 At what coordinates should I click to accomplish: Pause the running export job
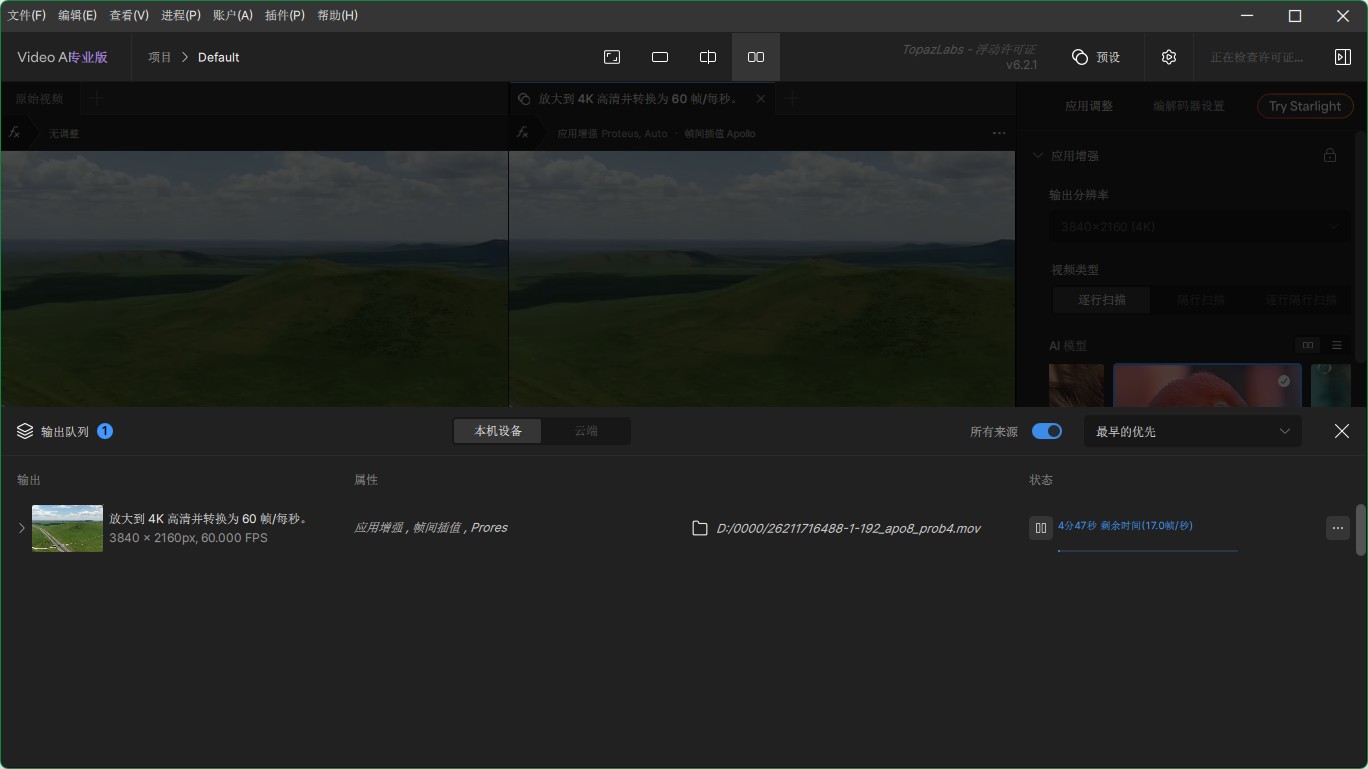(x=1040, y=528)
